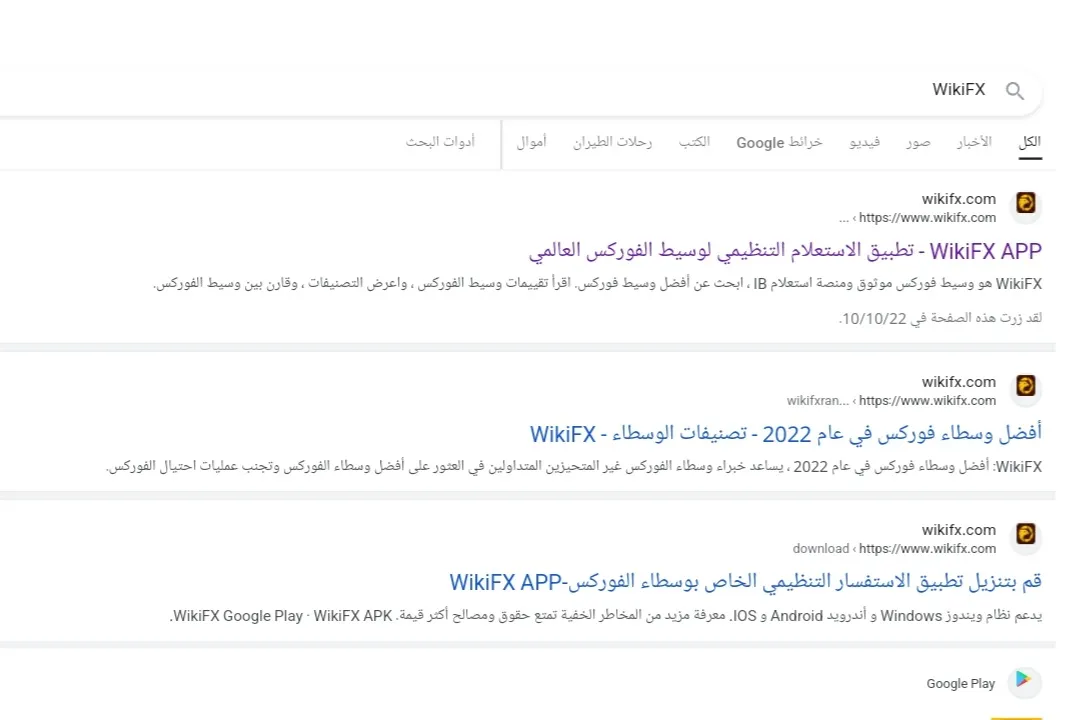Click the Google Play logo icon

(1024, 680)
